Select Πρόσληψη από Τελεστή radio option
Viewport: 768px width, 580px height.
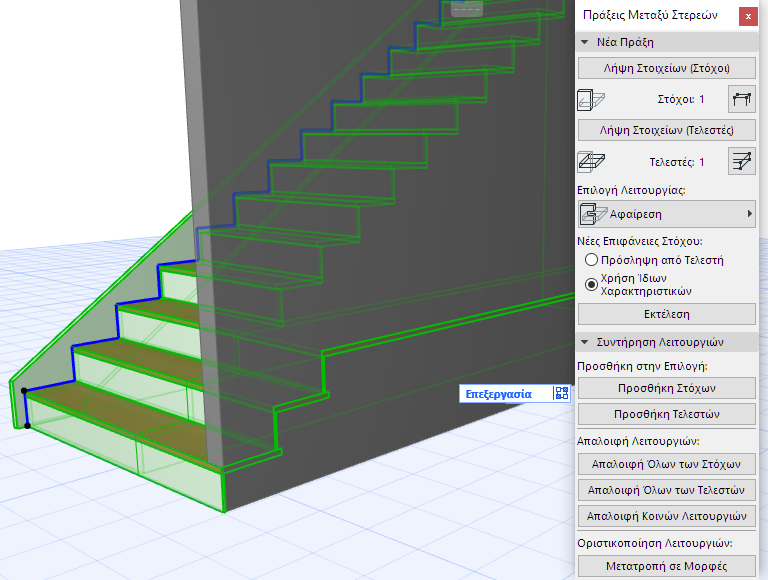(592, 260)
